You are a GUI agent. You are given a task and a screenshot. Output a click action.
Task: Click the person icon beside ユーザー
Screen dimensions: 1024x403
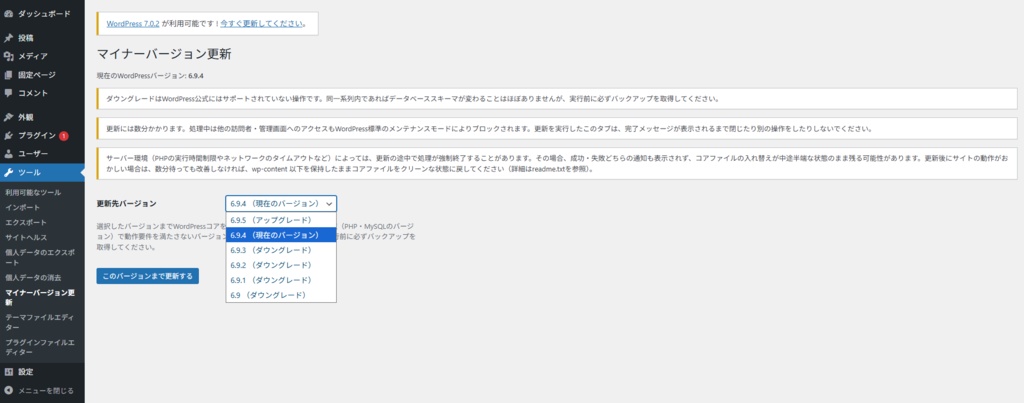pyautogui.click(x=8, y=154)
